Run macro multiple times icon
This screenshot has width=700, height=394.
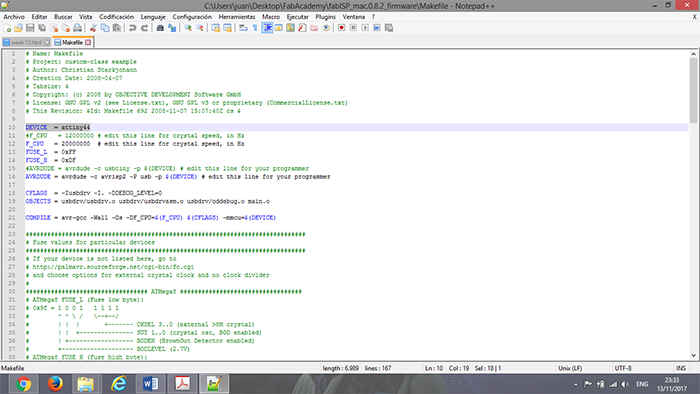click(377, 28)
